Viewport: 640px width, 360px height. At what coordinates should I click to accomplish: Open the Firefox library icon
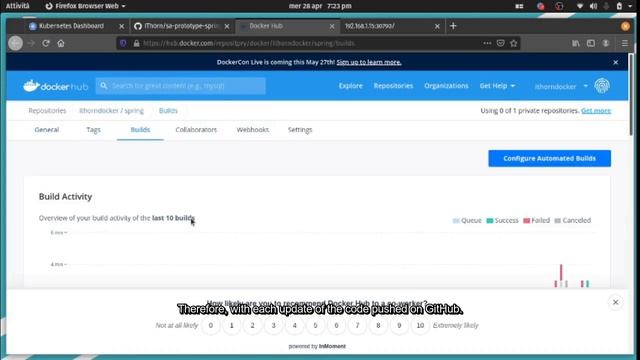(x=576, y=43)
